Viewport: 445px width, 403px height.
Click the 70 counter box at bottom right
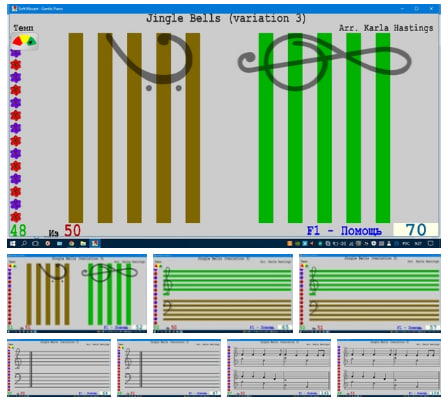click(x=415, y=230)
